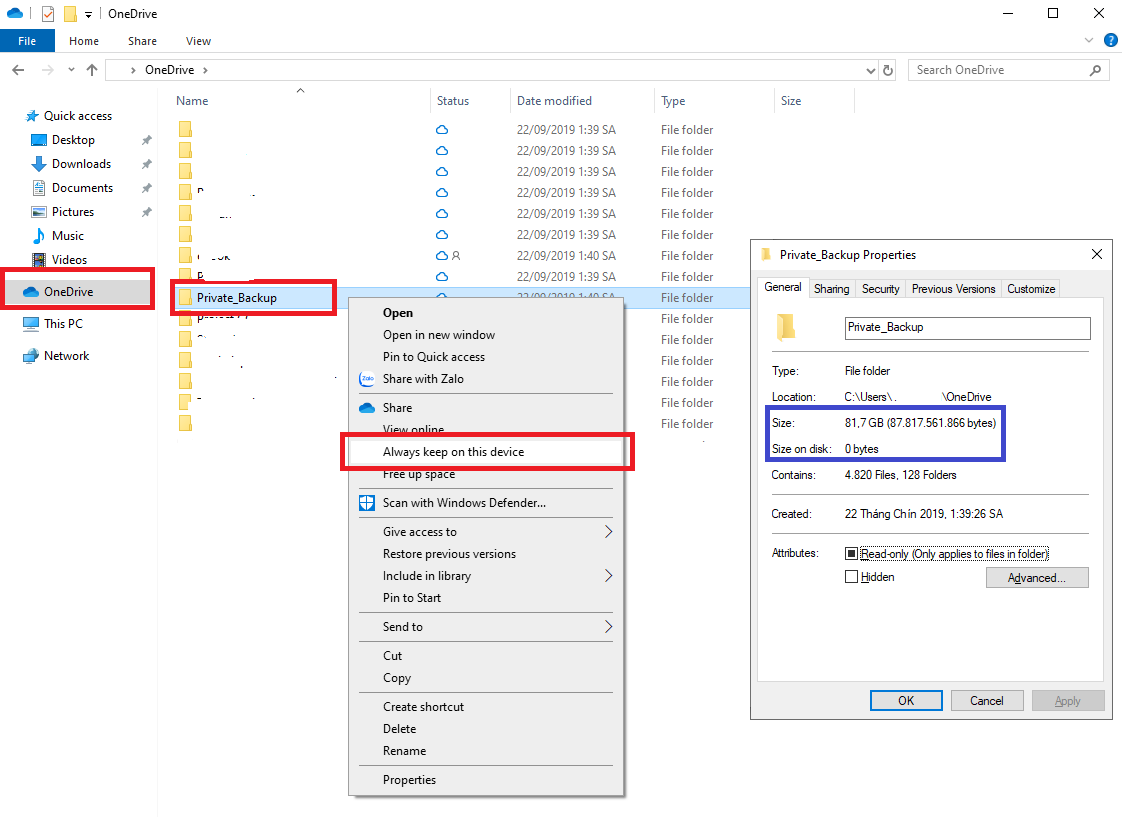Open the address bar history dropdown
The height and width of the screenshot is (817, 1123).
click(870, 70)
